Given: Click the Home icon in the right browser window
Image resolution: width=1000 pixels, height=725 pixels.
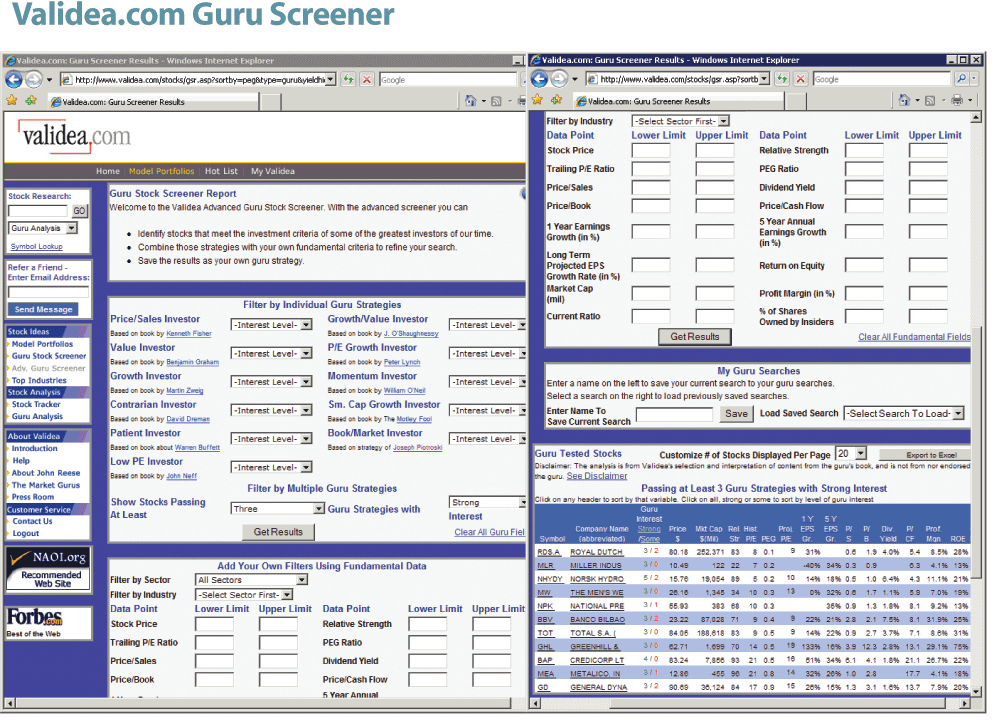Looking at the screenshot, I should (x=905, y=100).
